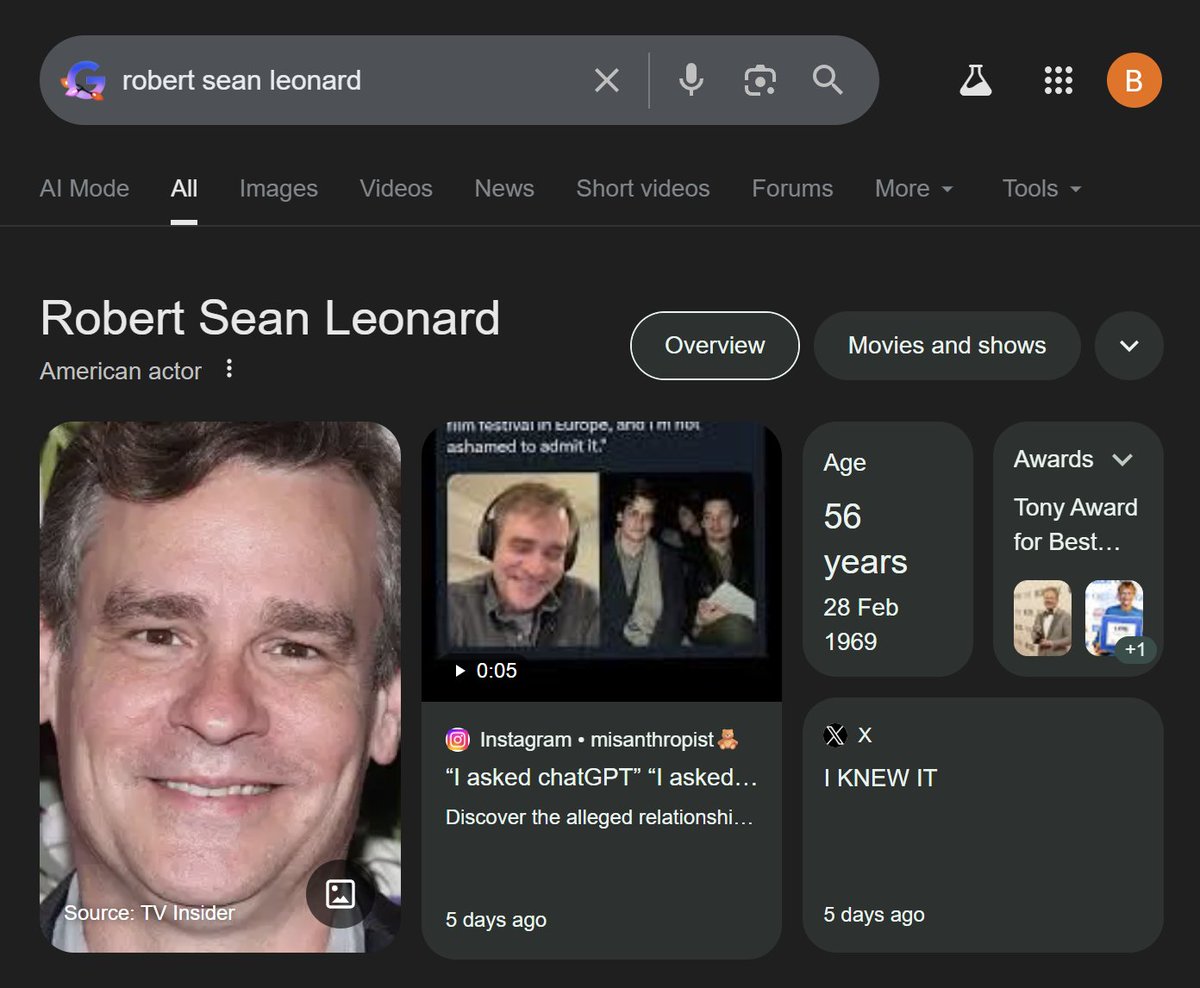Open the Forums tab
Image resolution: width=1200 pixels, height=988 pixels.
pyautogui.click(x=792, y=188)
